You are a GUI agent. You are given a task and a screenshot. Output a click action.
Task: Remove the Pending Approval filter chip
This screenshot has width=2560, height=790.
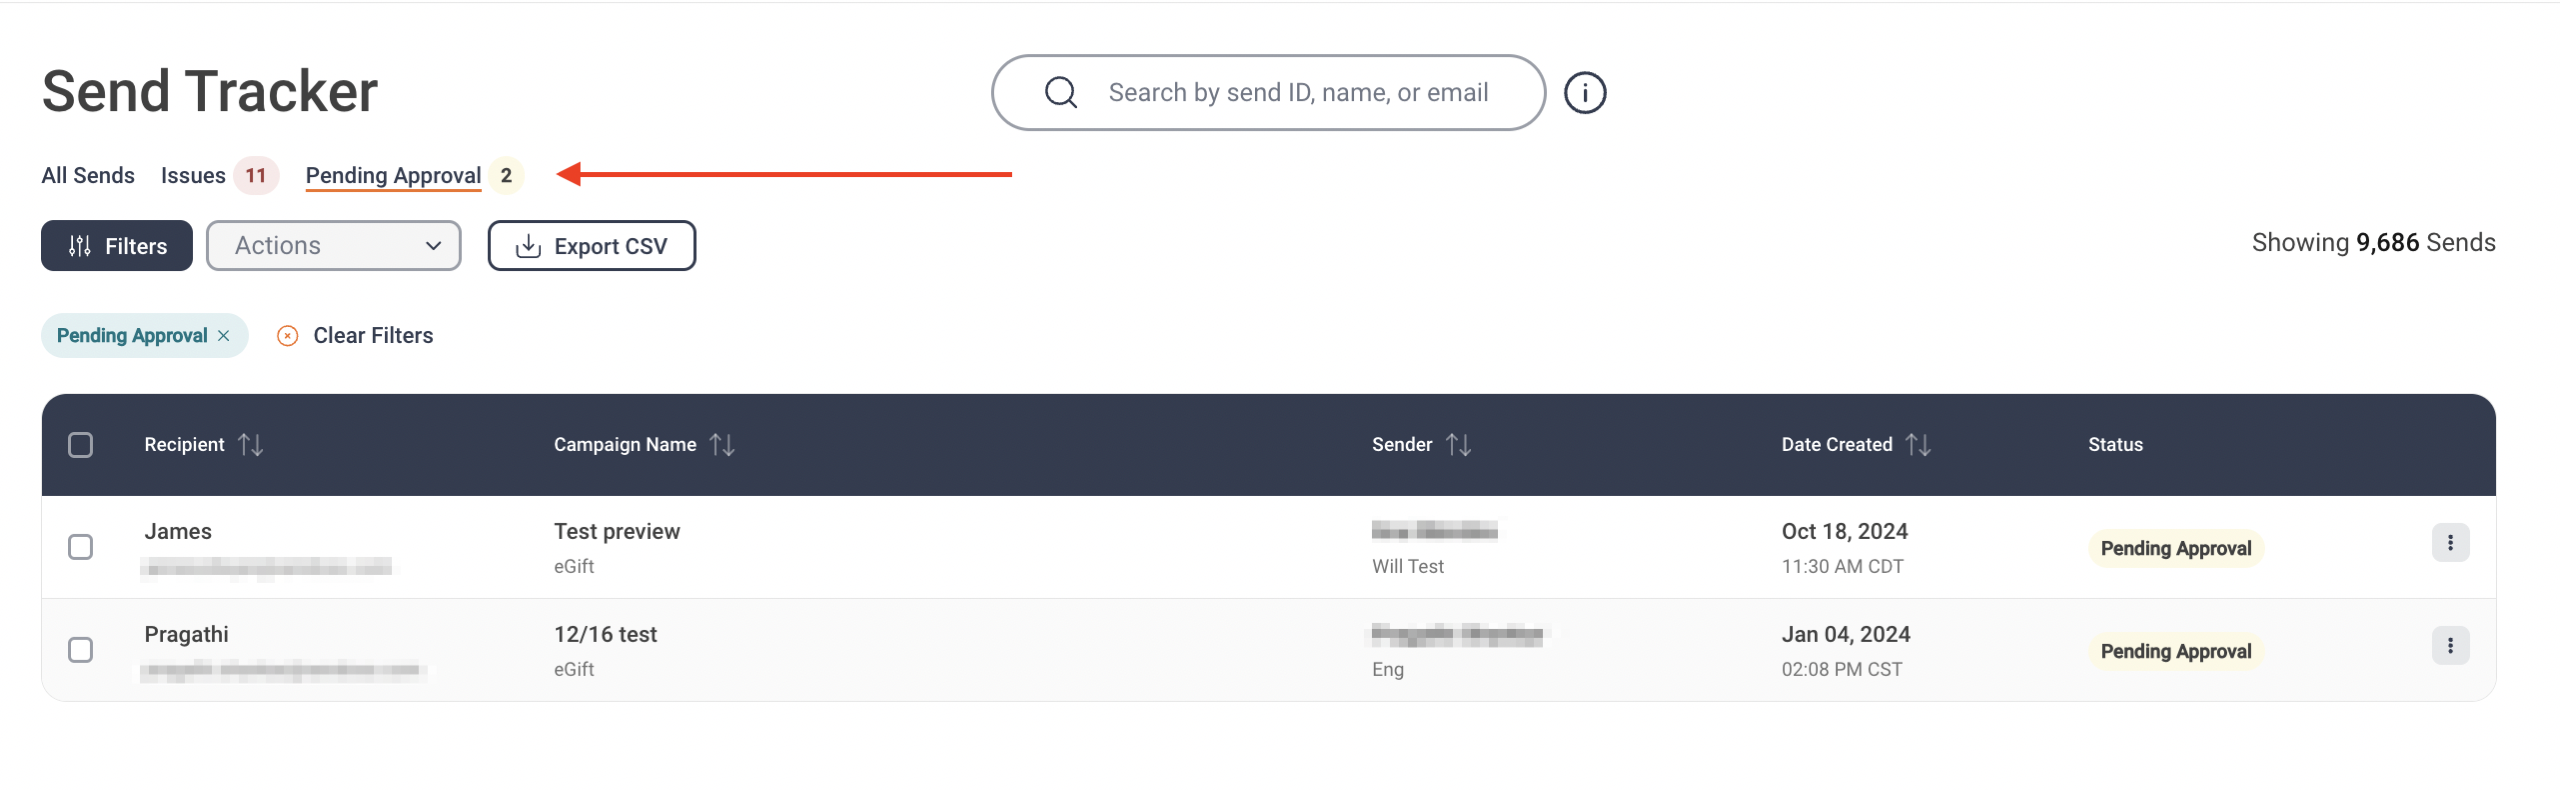point(224,336)
